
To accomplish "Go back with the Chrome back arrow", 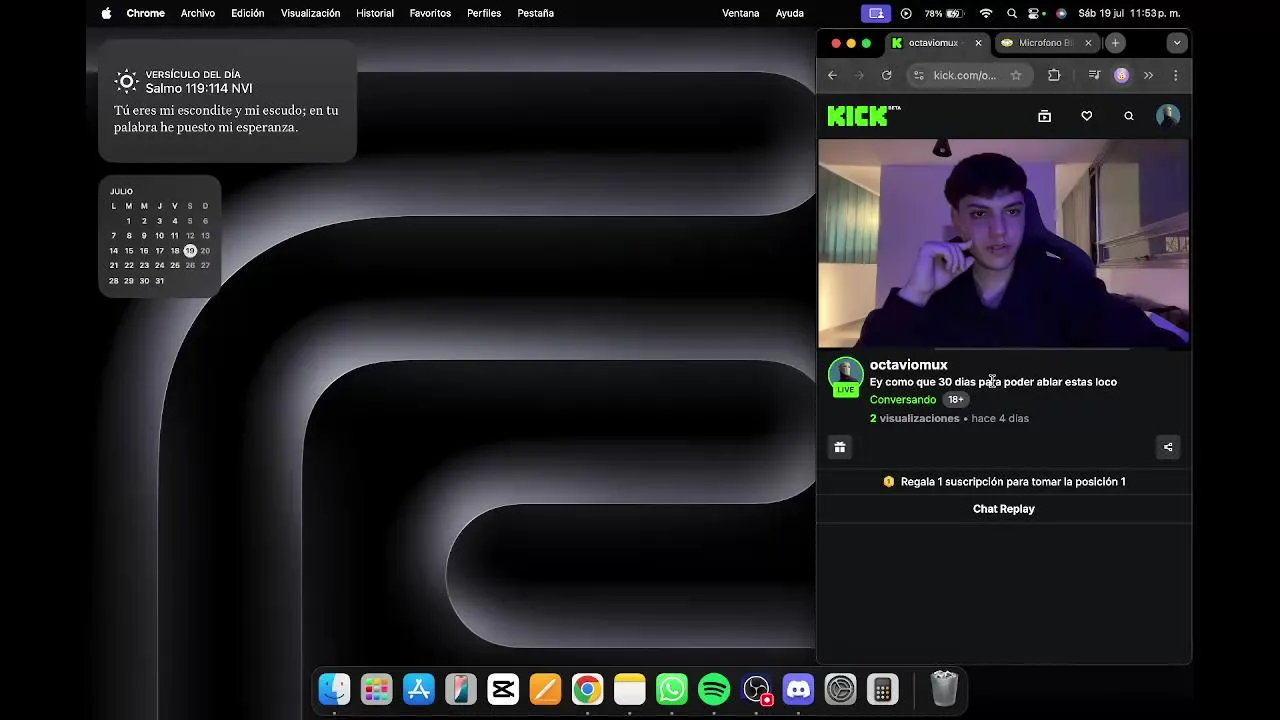I will [832, 75].
